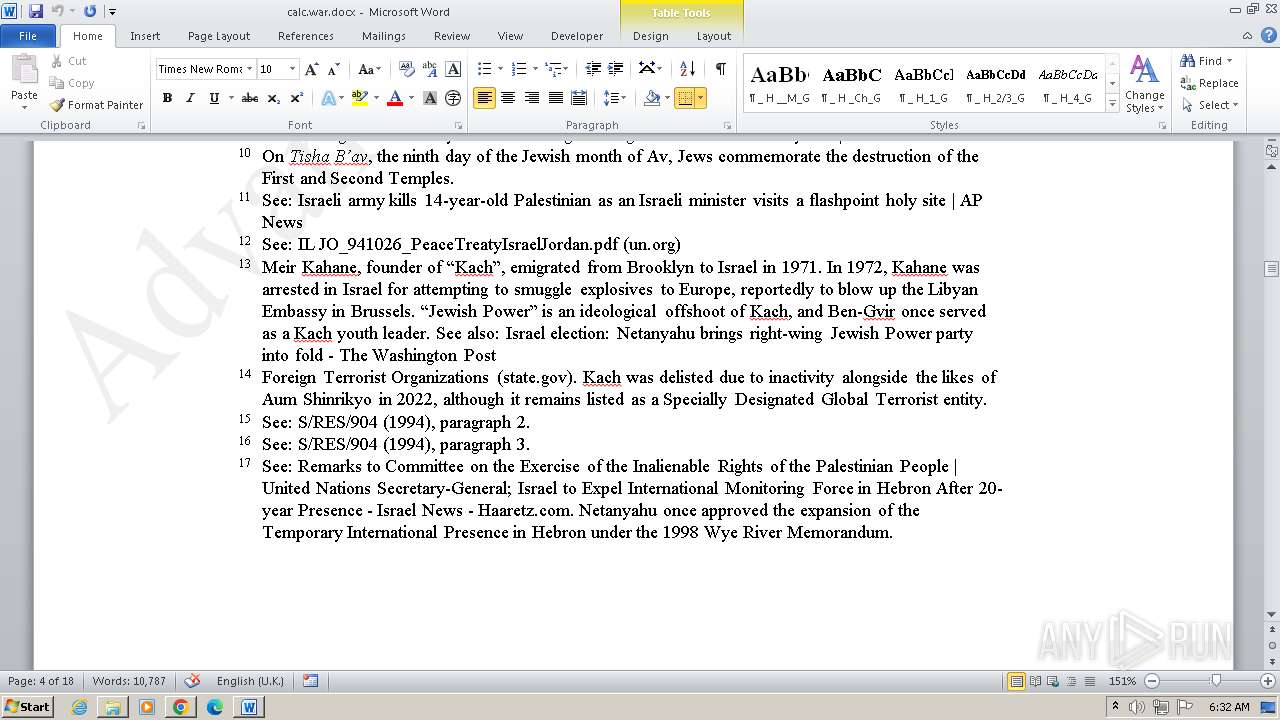Click Change Styles icon
Viewport: 1280px width, 720px height.
[1144, 84]
